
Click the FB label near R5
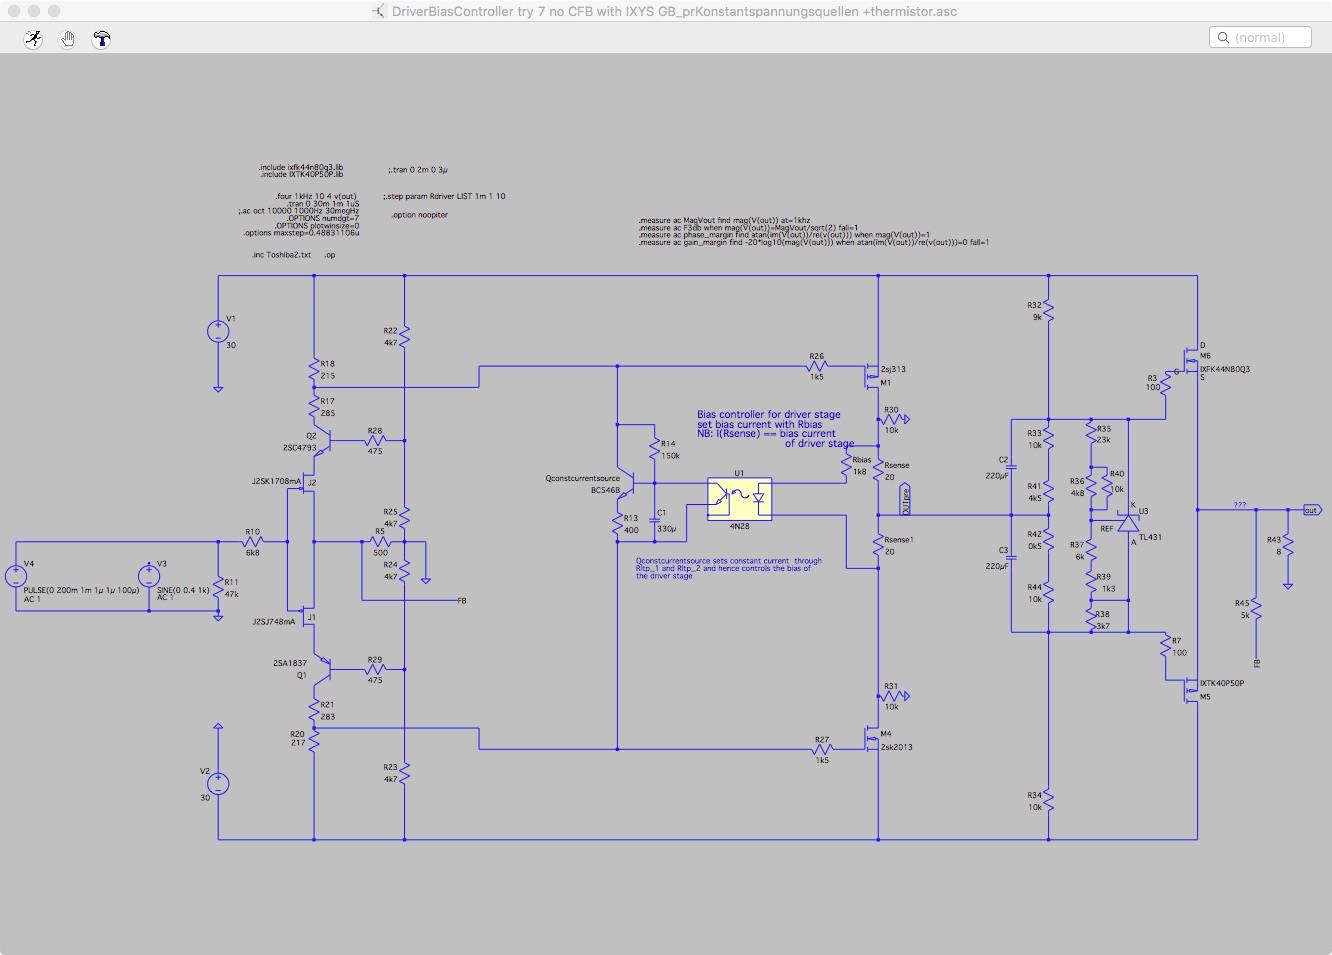462,601
